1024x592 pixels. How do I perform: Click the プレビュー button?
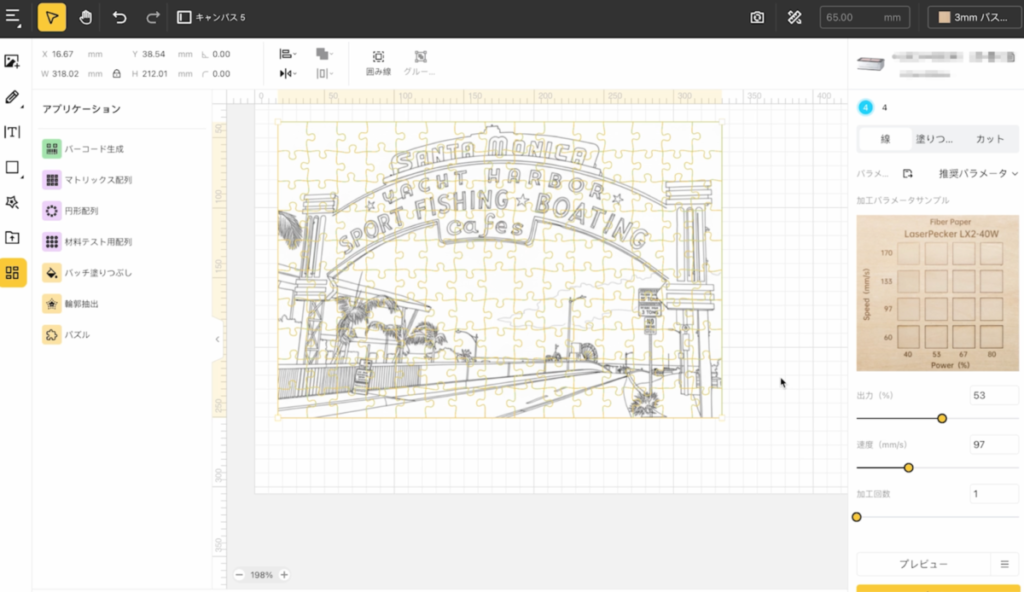[921, 564]
